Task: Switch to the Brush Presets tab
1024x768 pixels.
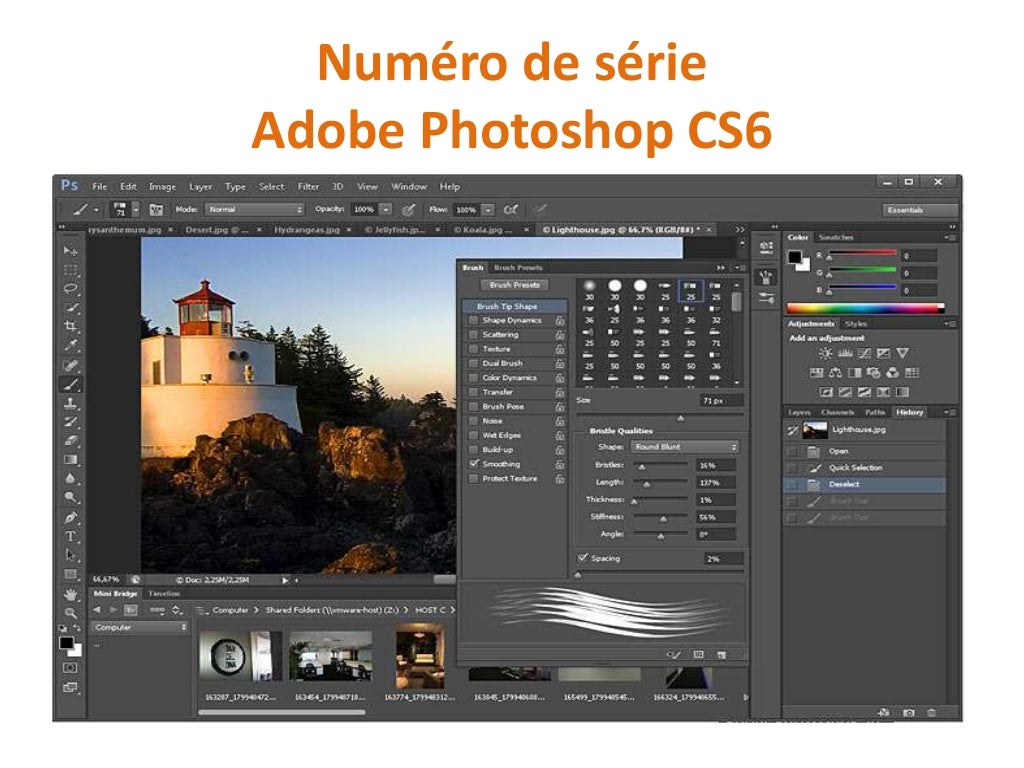Action: 518,268
